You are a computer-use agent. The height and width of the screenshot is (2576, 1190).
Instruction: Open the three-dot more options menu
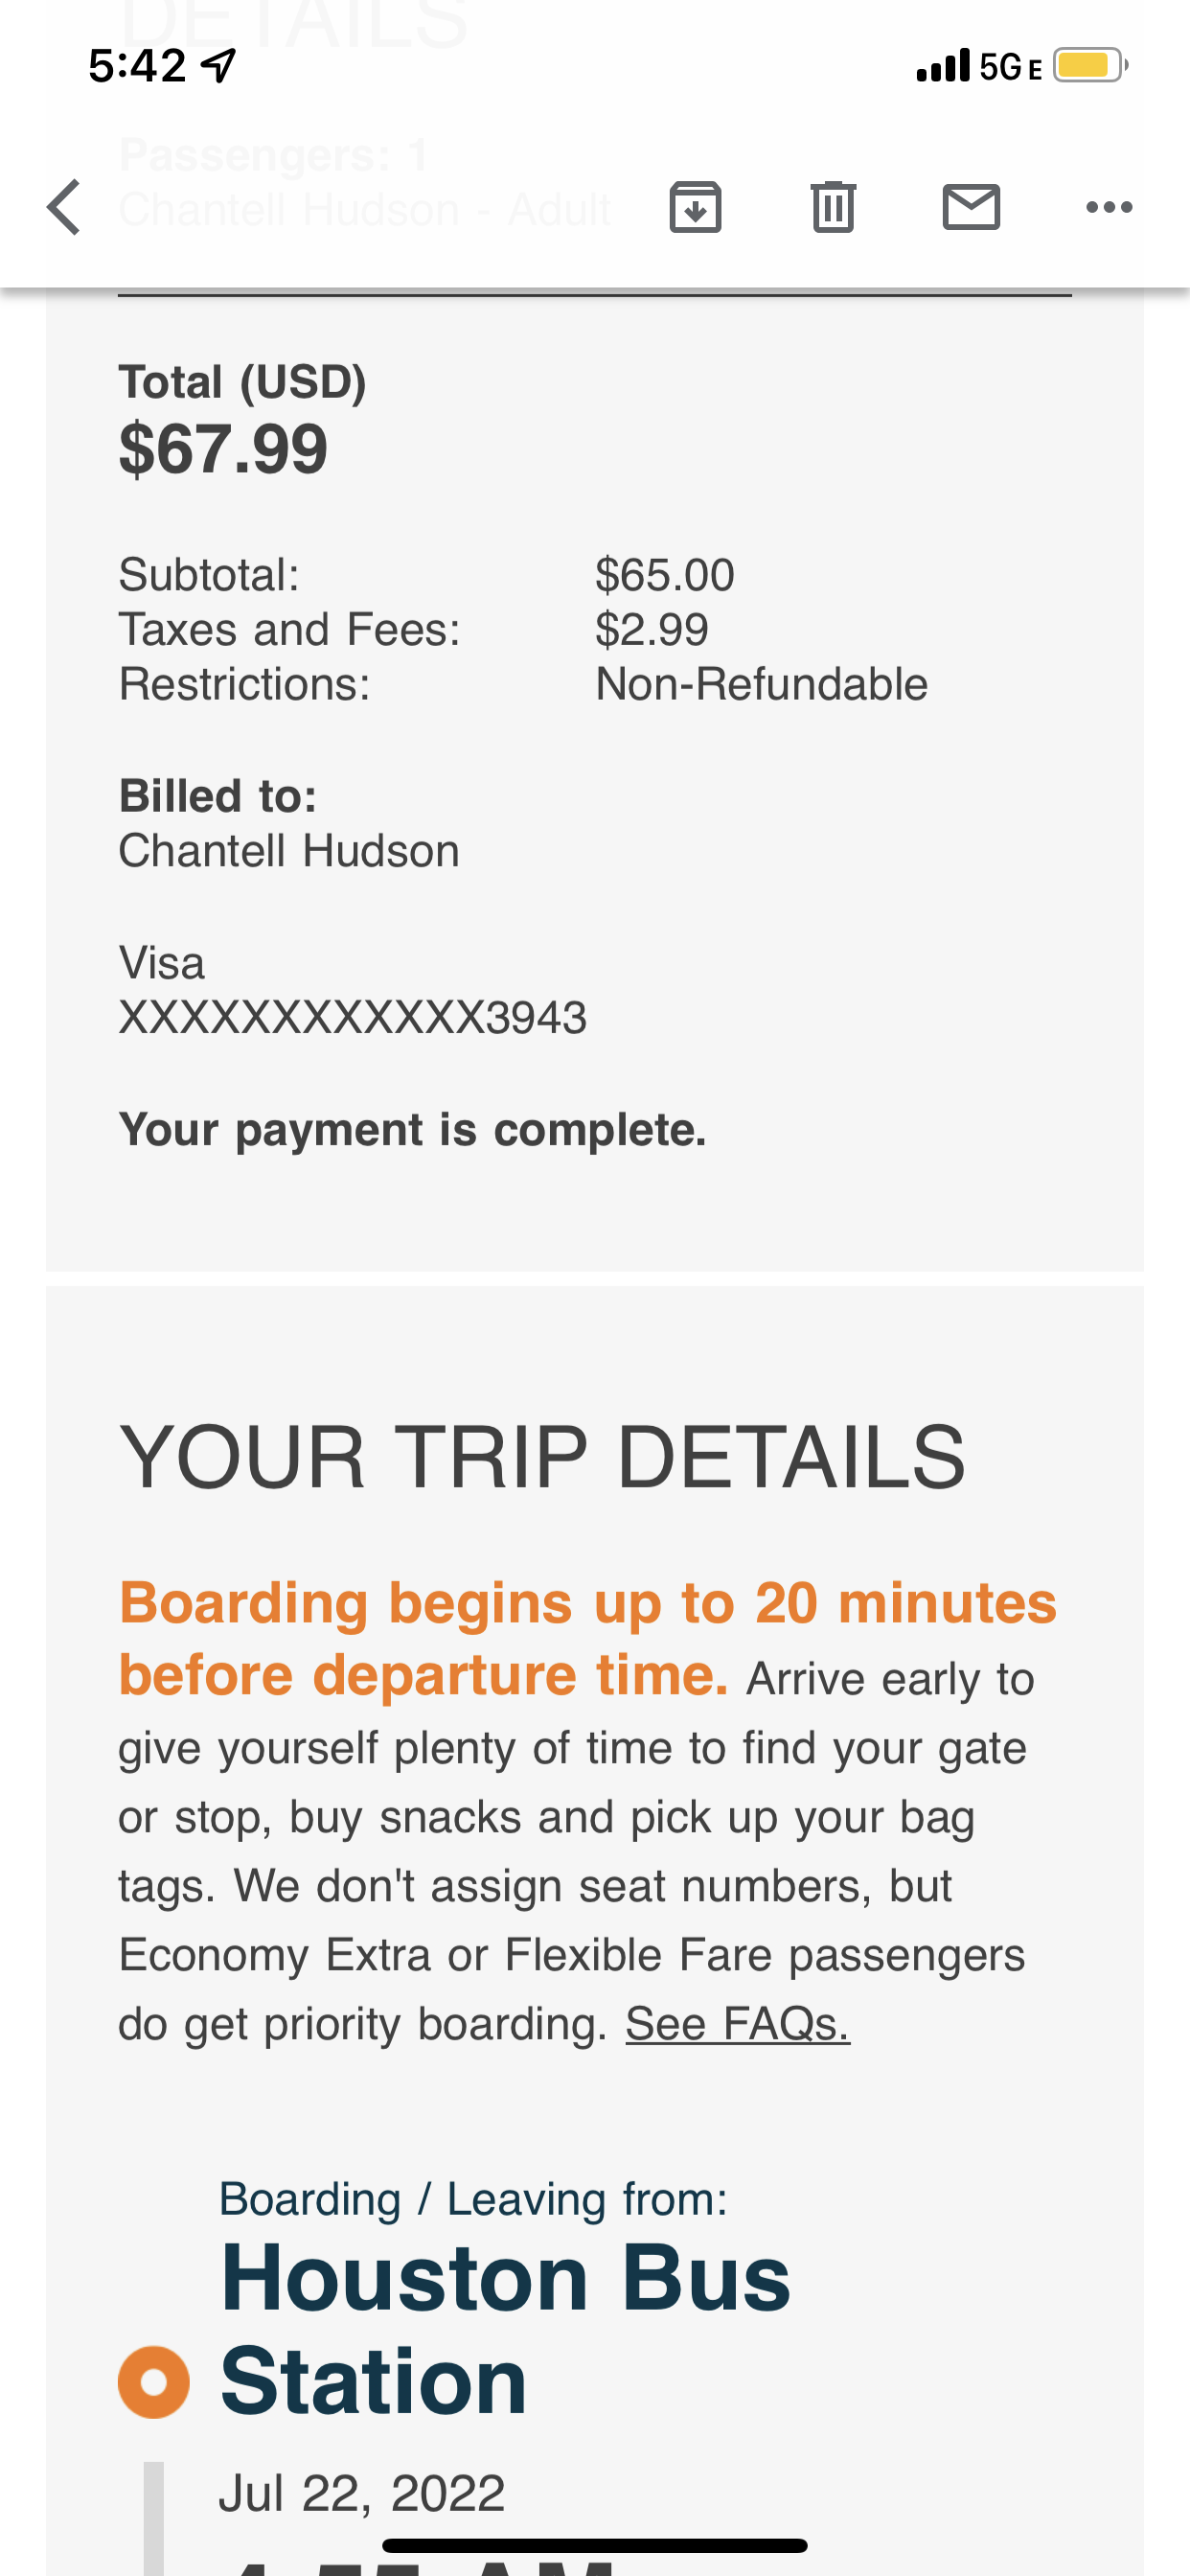click(x=1109, y=207)
